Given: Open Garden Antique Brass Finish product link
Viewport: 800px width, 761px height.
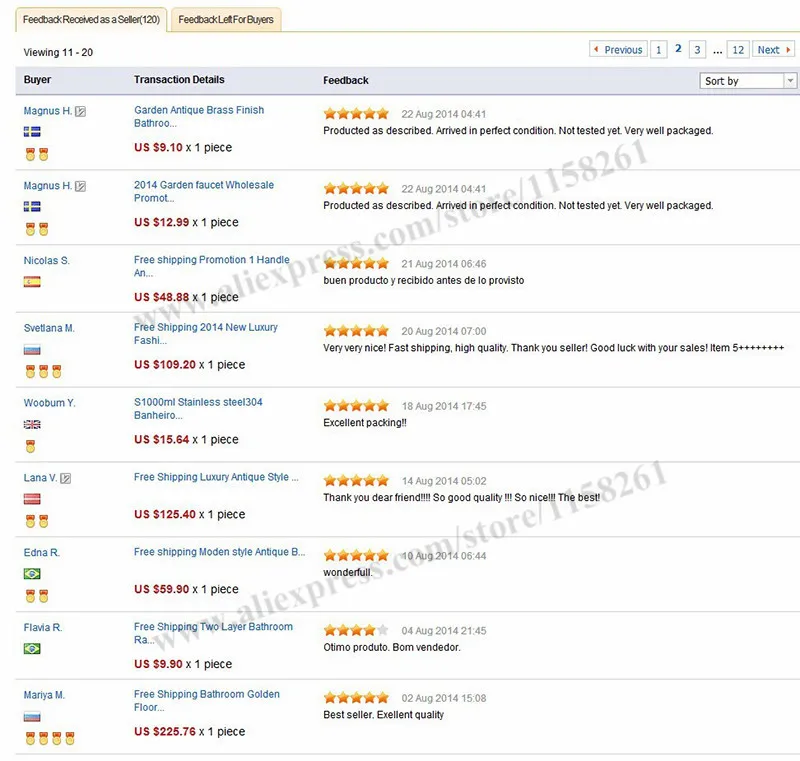Looking at the screenshot, I should point(199,116).
